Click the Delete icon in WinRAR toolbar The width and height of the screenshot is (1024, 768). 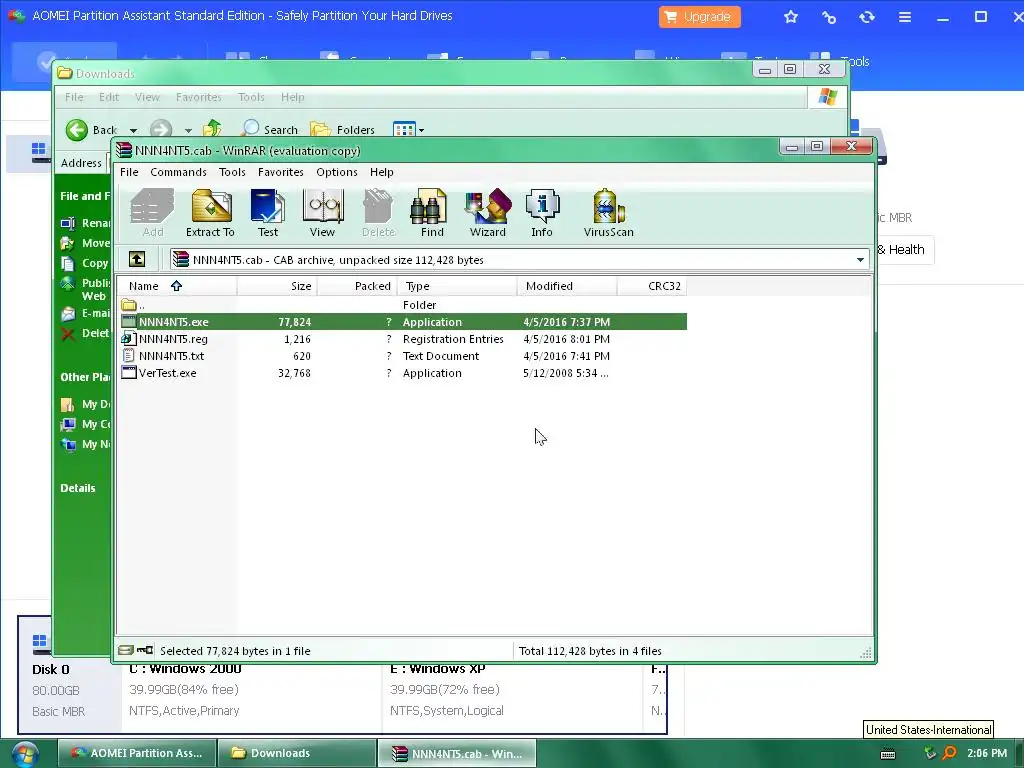coord(378,213)
